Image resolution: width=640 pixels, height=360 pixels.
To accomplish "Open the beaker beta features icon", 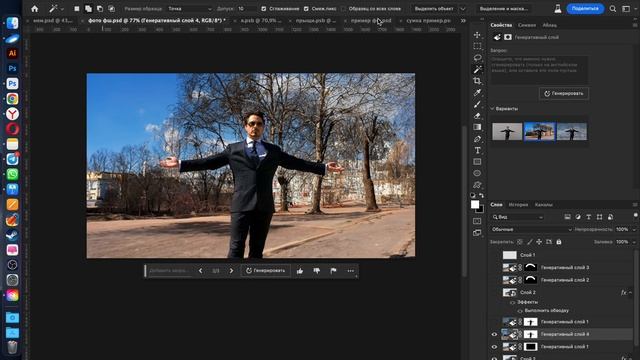I will pos(558,9).
